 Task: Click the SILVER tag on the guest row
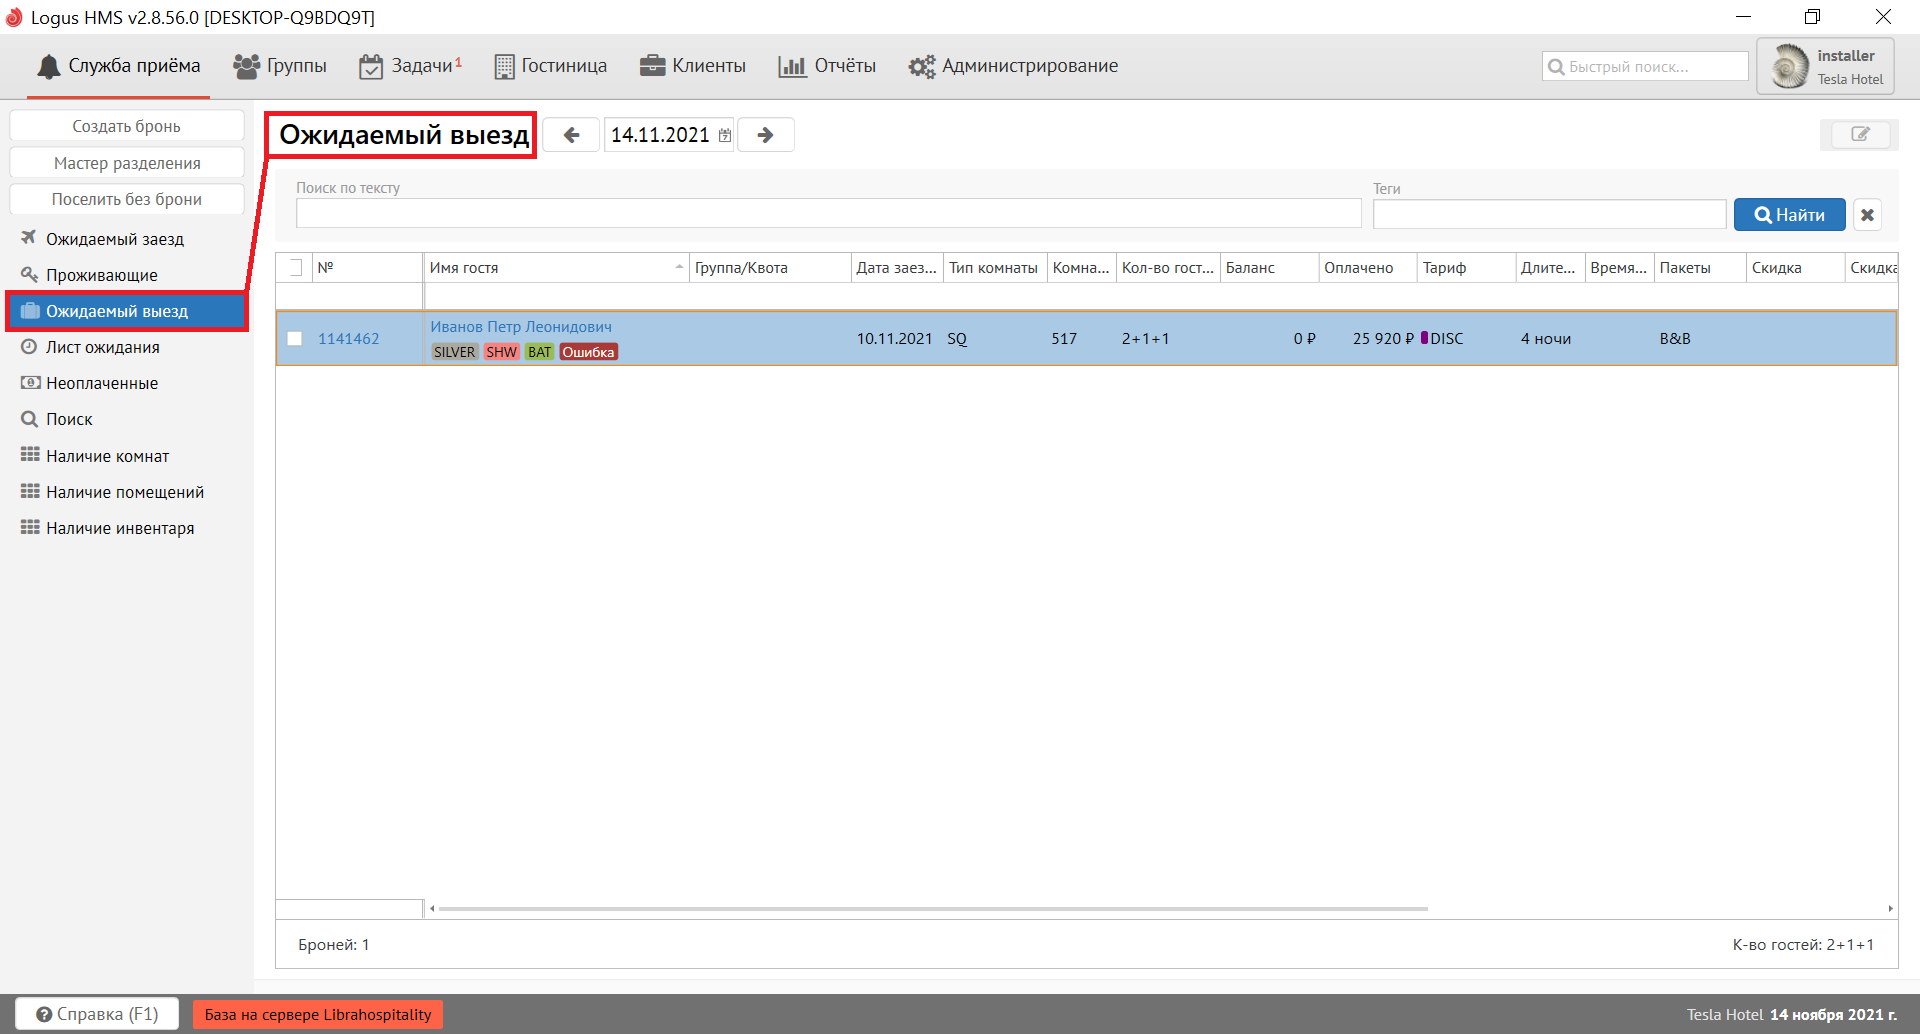(455, 352)
